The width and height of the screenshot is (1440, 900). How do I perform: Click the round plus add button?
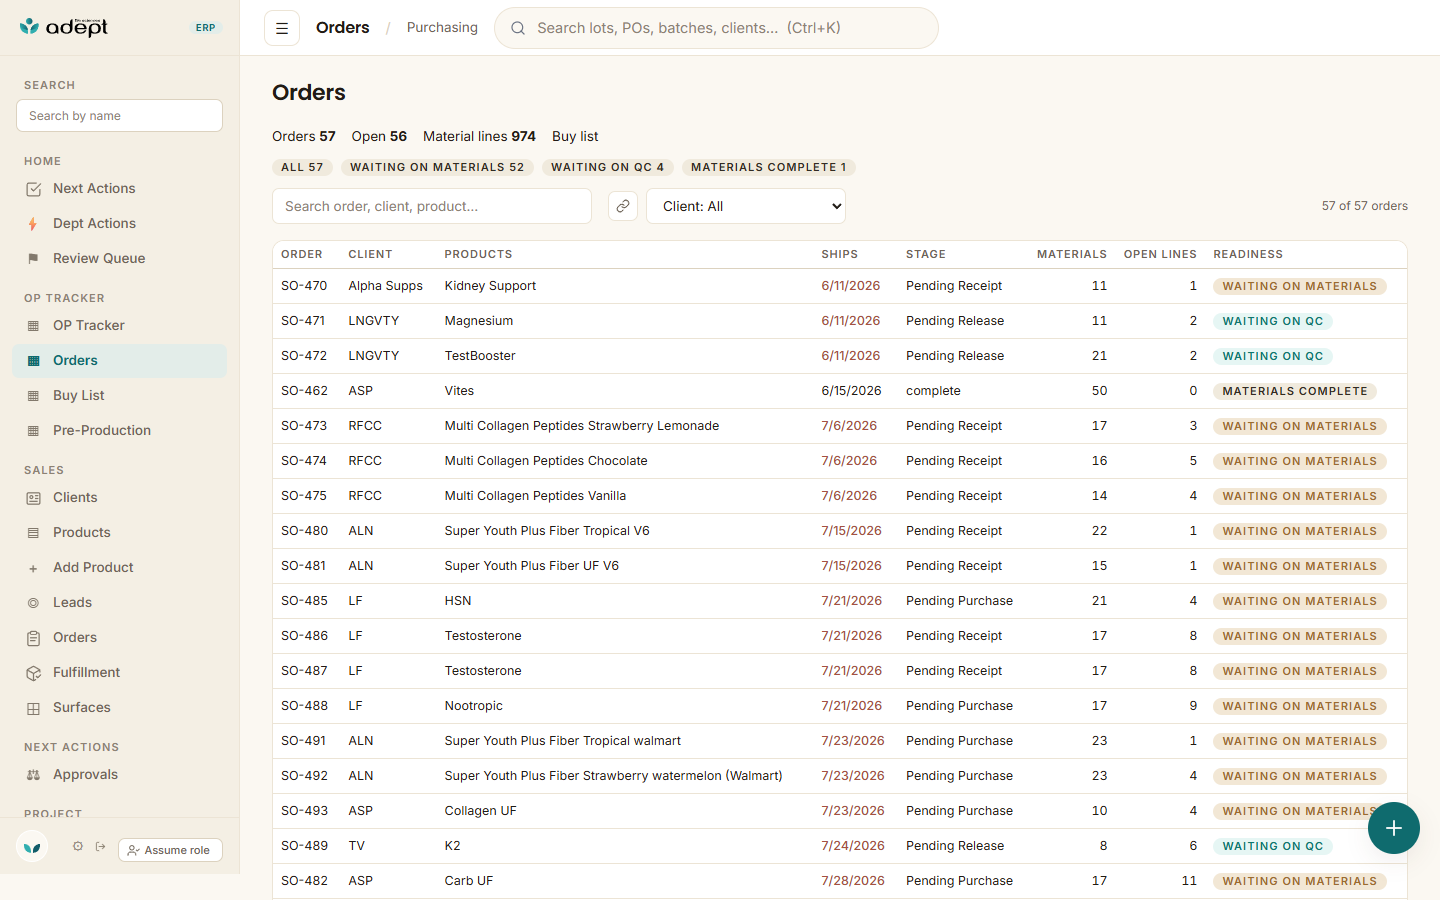coord(1394,828)
